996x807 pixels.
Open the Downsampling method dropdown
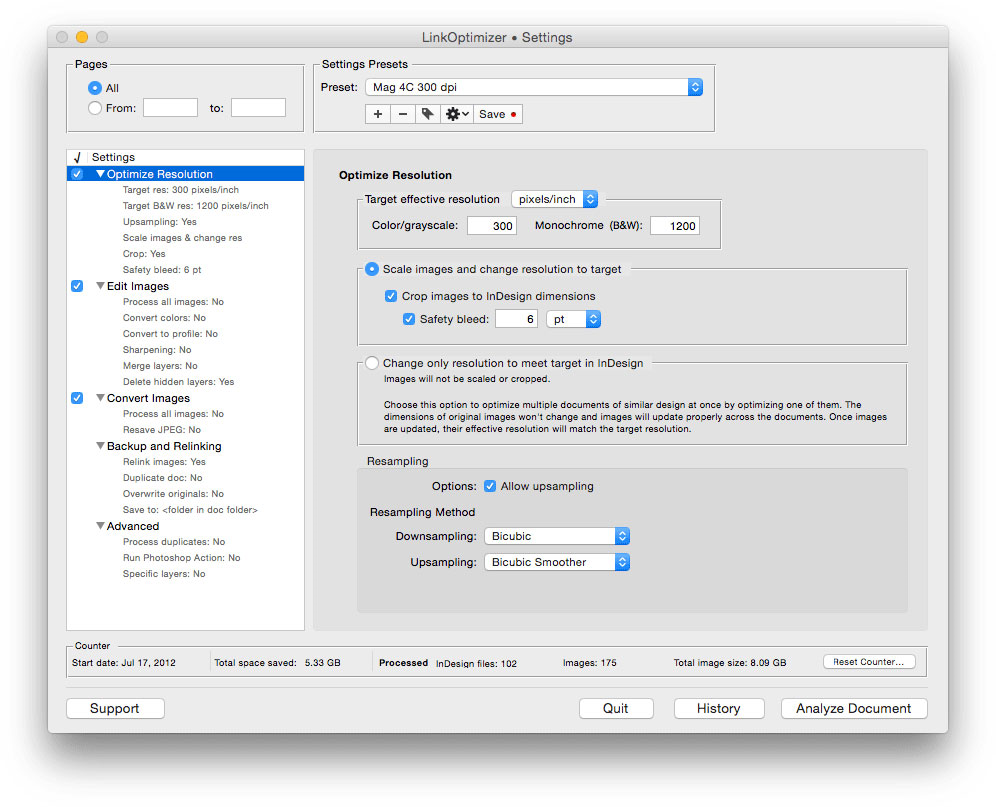[x=557, y=536]
